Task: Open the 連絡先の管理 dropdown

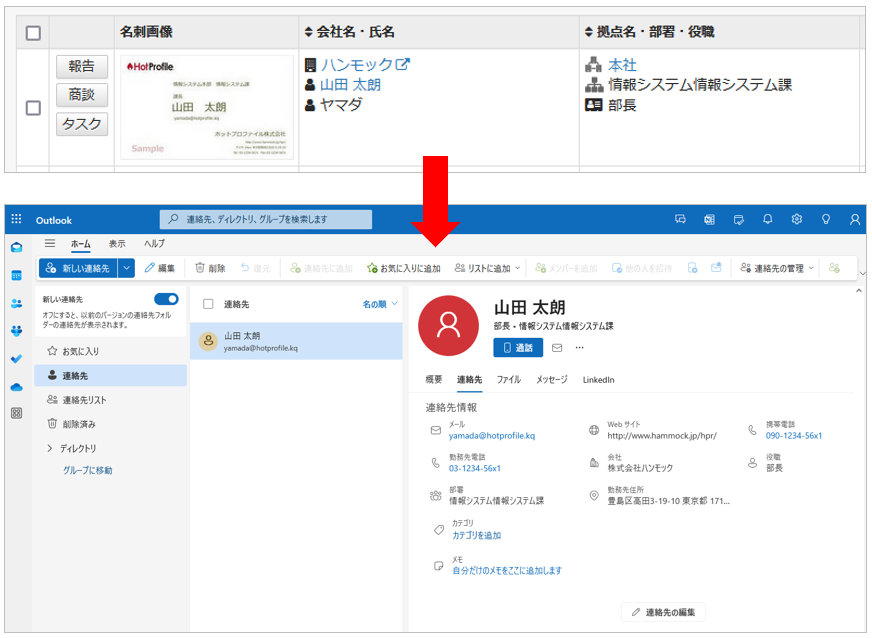Action: (x=777, y=268)
